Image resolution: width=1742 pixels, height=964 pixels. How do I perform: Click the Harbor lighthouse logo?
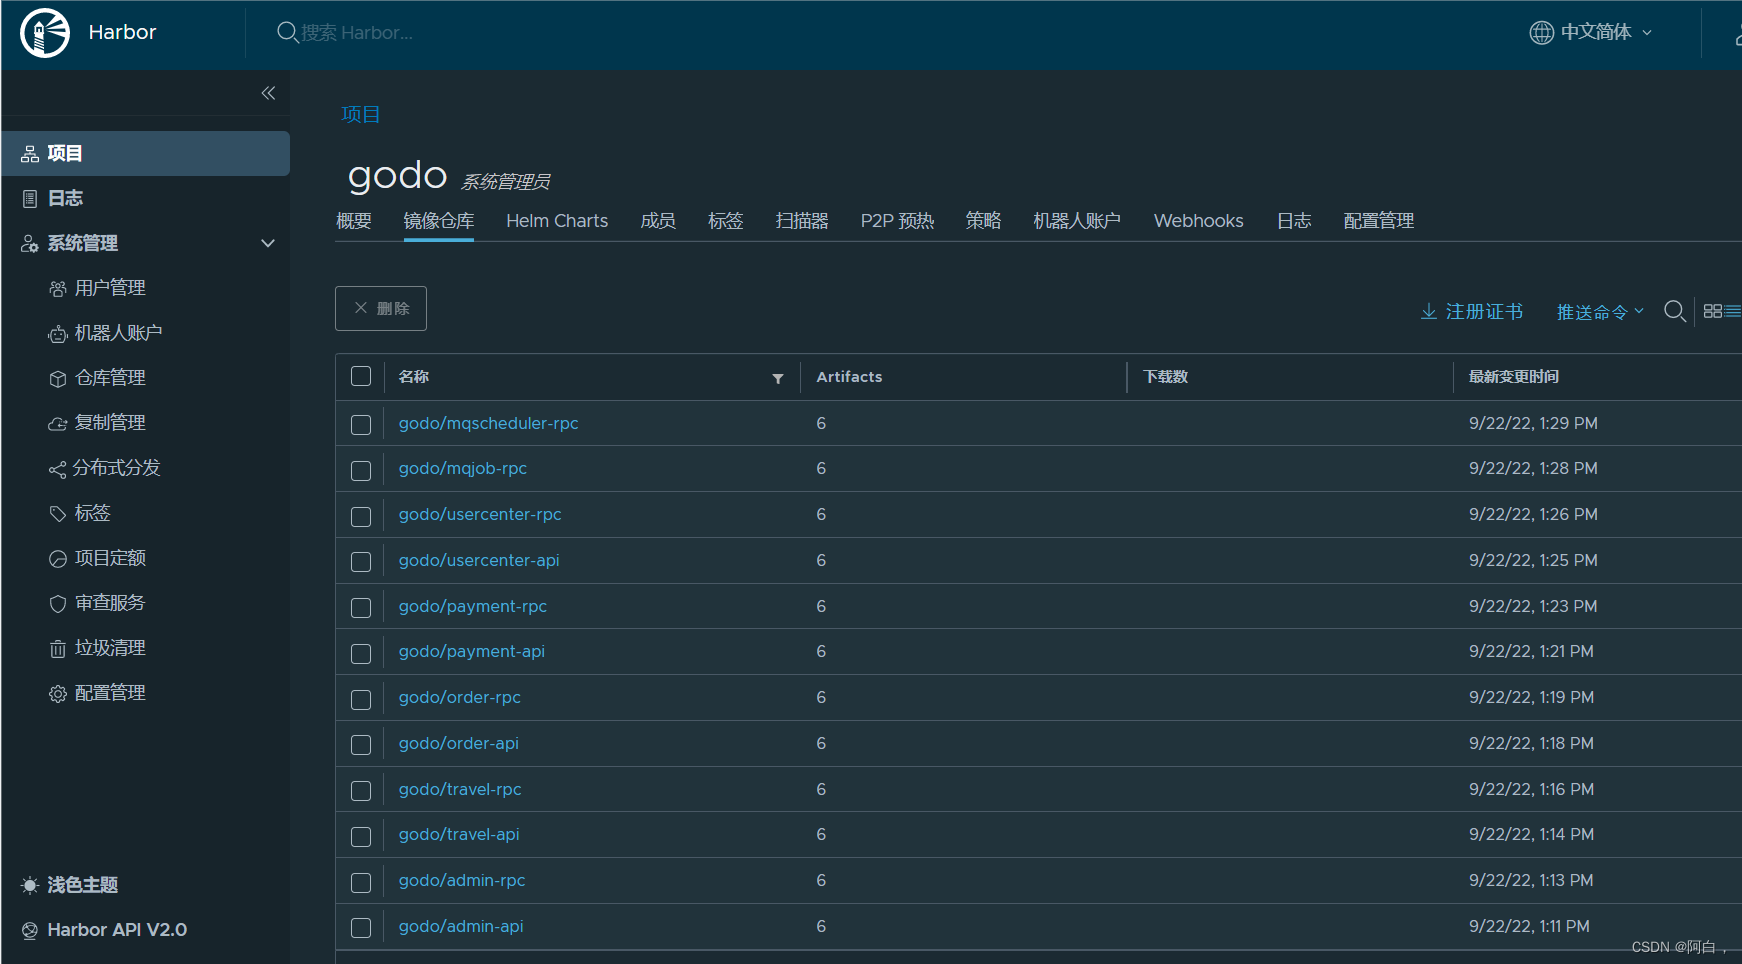[x=45, y=33]
